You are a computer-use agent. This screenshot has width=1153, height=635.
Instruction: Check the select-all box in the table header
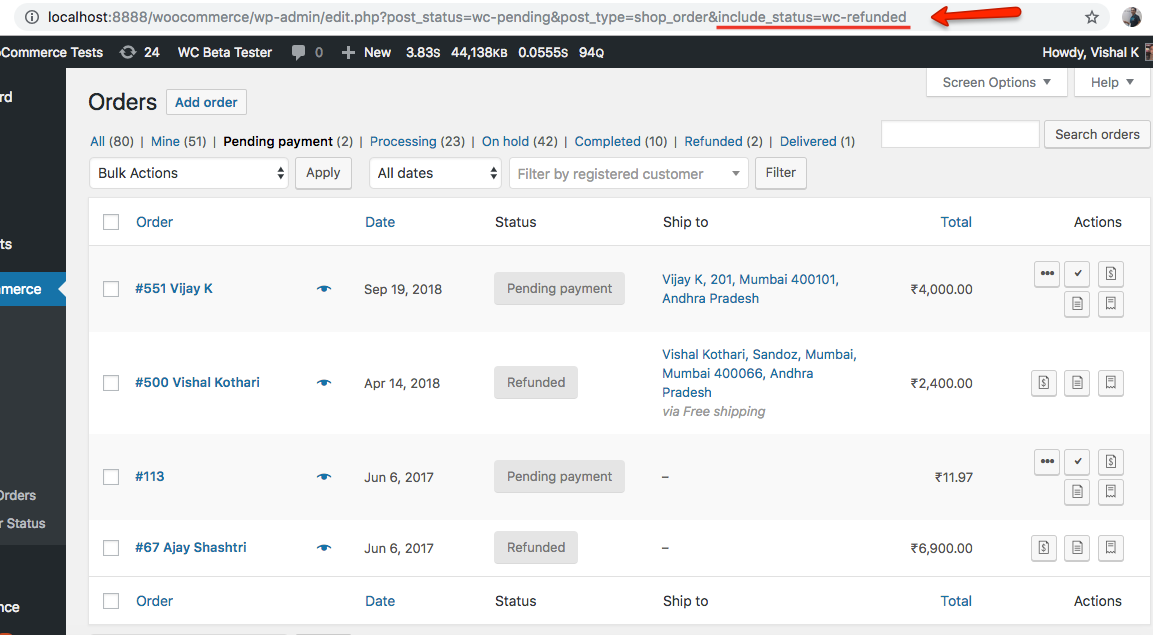111,222
